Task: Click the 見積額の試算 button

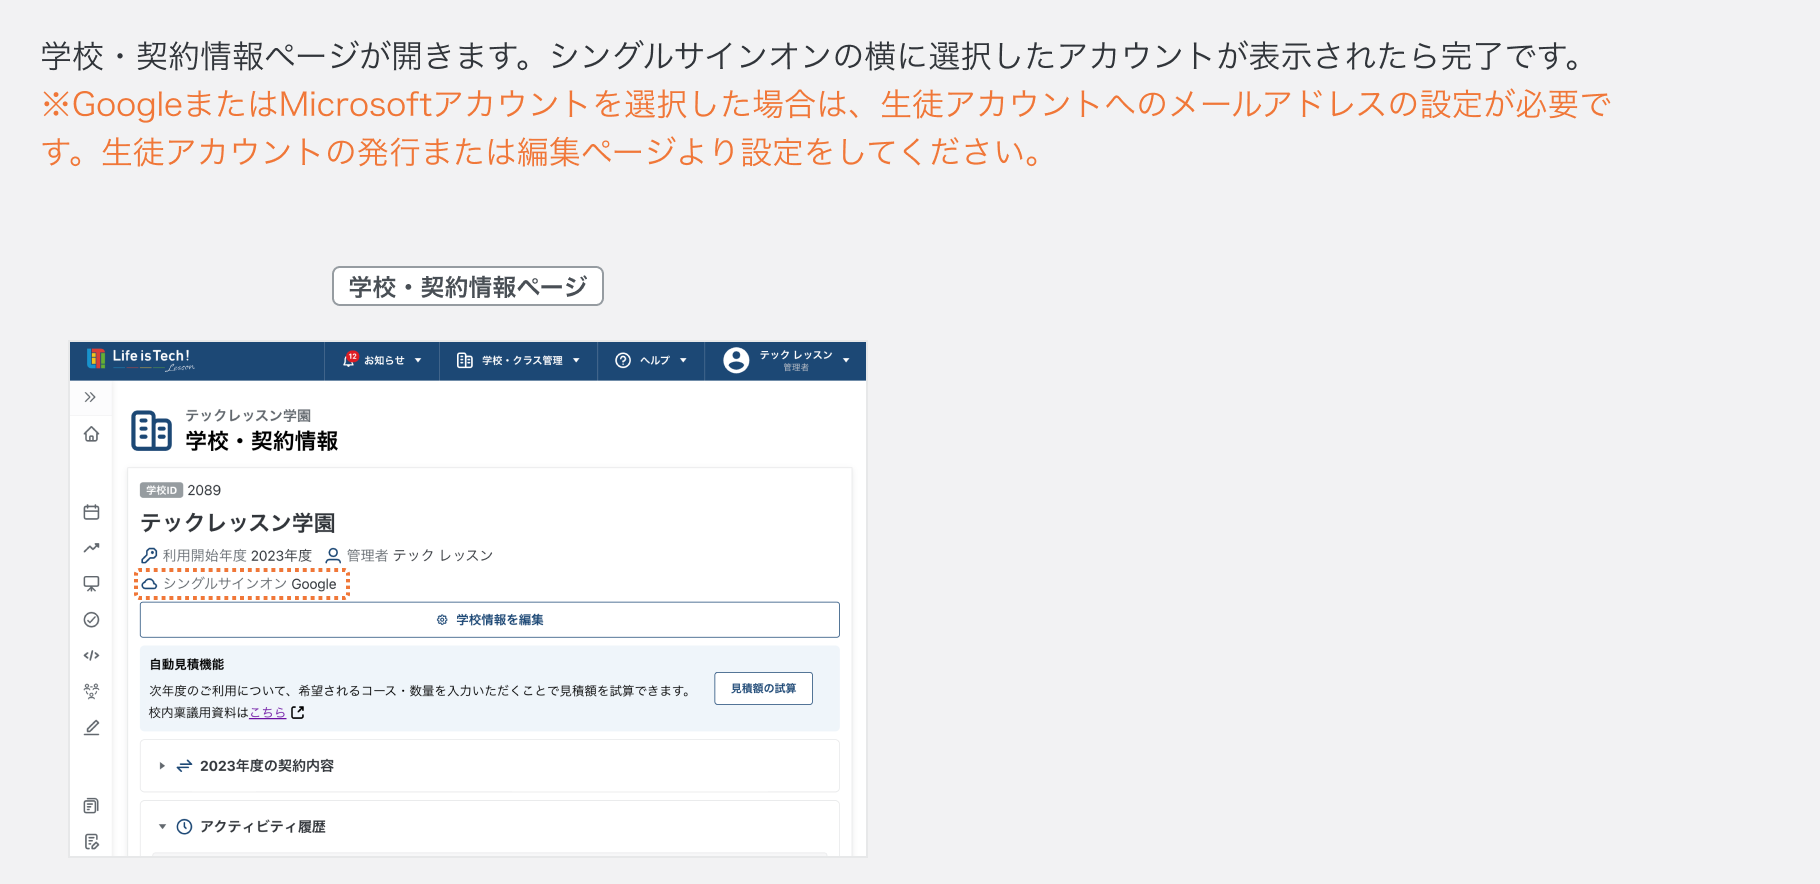Action: pyautogui.click(x=763, y=689)
